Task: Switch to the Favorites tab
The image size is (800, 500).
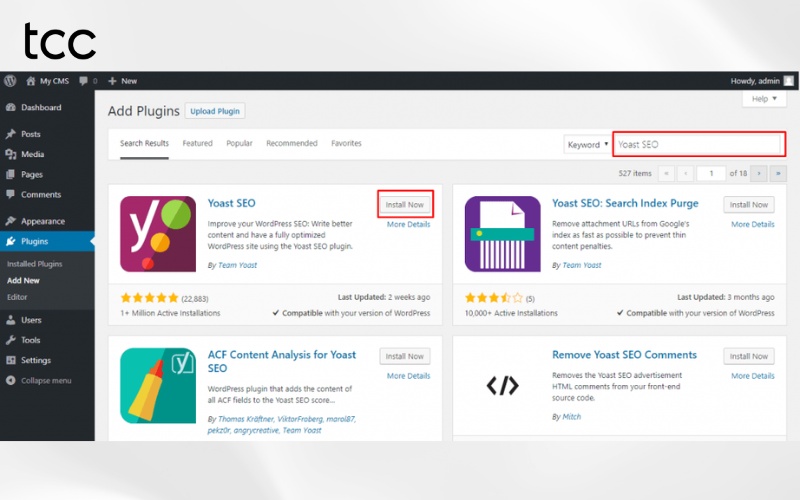Action: pyautogui.click(x=346, y=143)
